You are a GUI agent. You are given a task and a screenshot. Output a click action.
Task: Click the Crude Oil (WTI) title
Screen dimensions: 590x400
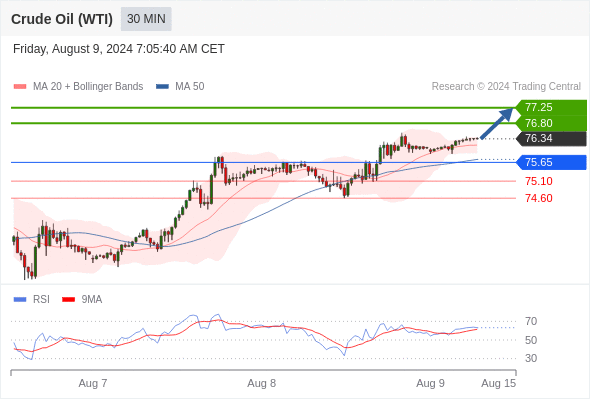[x=62, y=19]
